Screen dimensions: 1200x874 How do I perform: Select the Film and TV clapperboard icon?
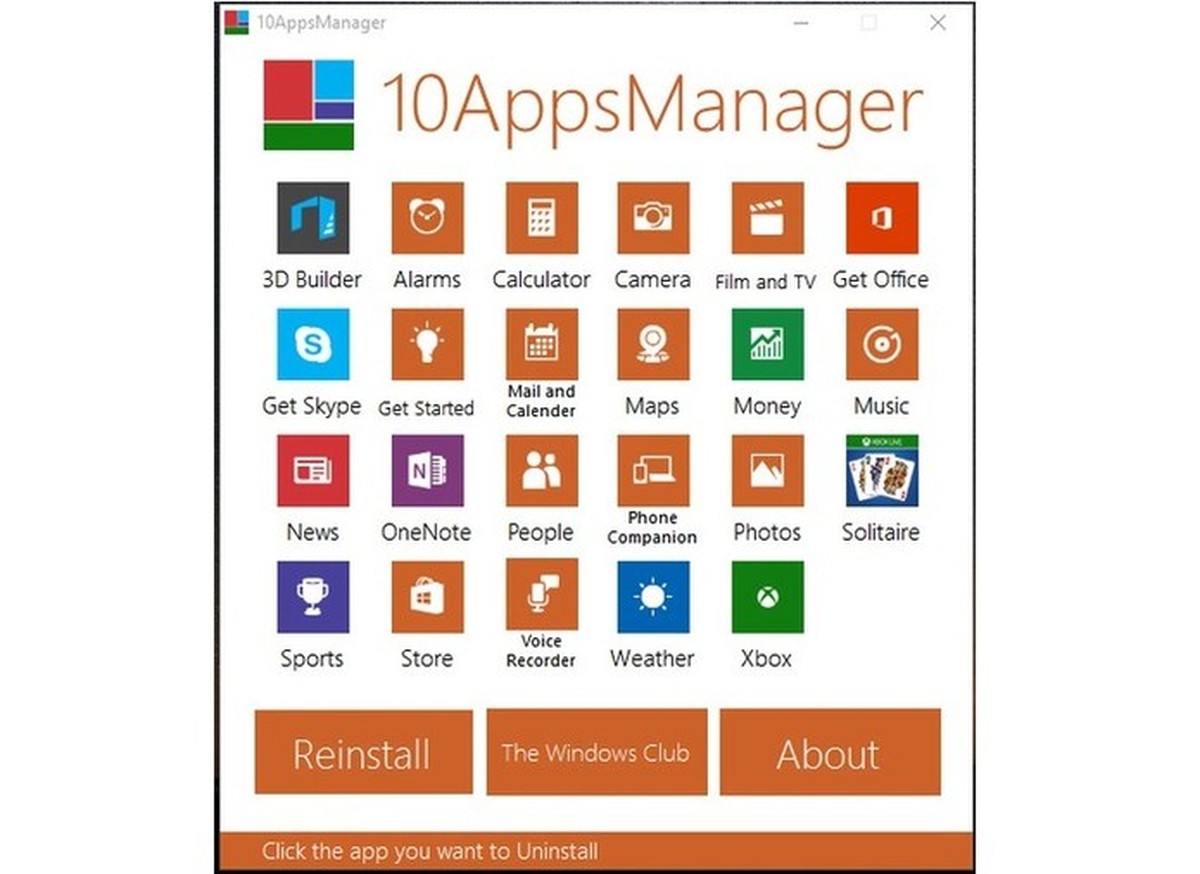click(x=767, y=217)
